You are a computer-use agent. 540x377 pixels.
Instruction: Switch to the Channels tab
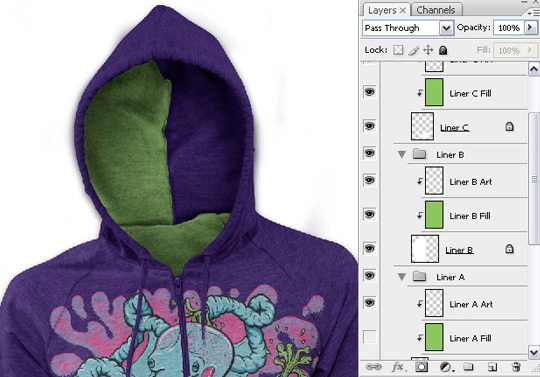point(436,10)
